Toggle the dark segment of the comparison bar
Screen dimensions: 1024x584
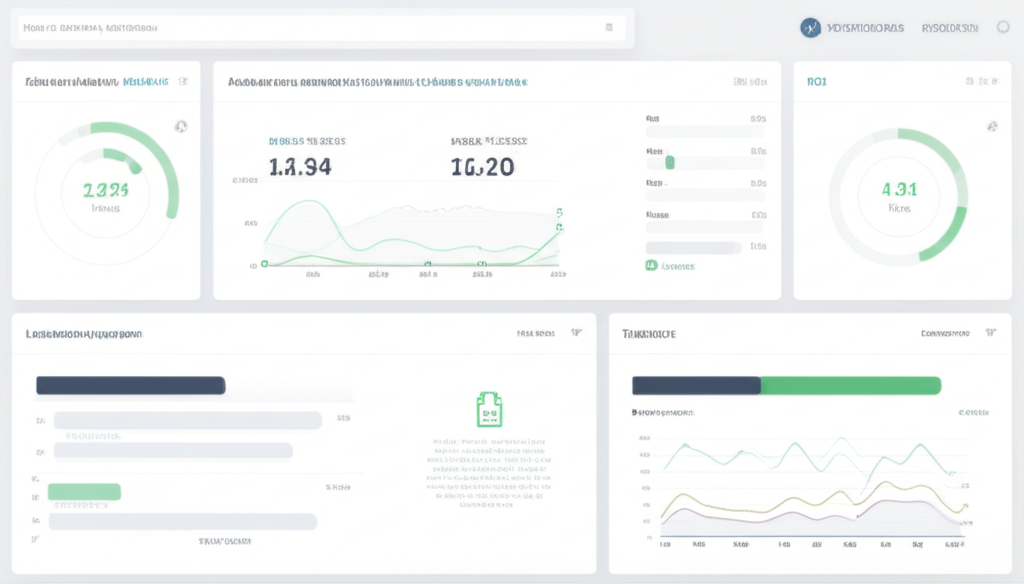point(694,384)
